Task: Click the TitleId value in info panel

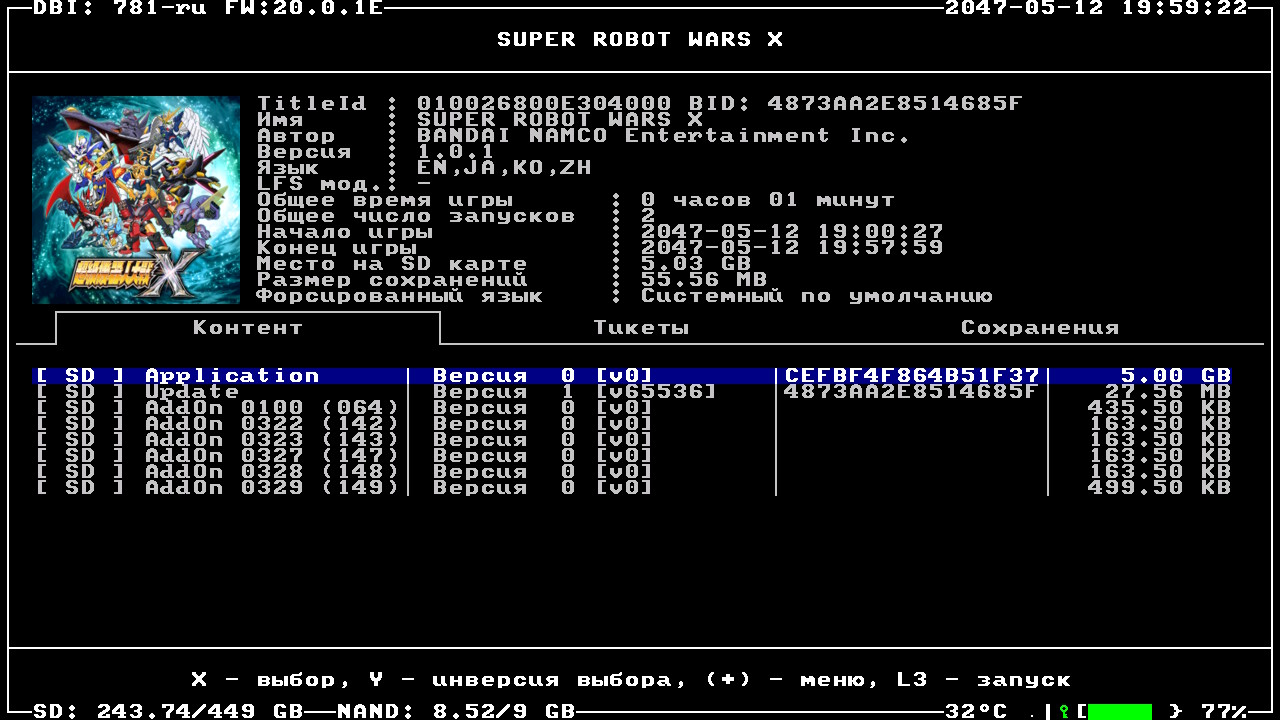Action: point(544,104)
